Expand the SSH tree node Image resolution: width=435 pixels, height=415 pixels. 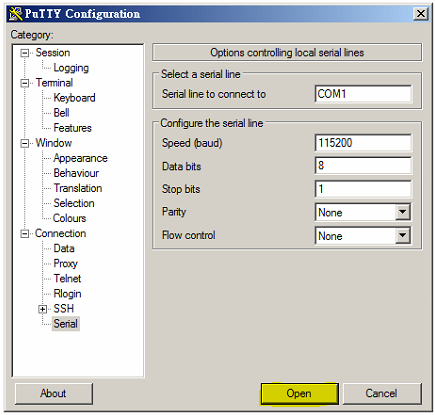[x=42, y=309]
